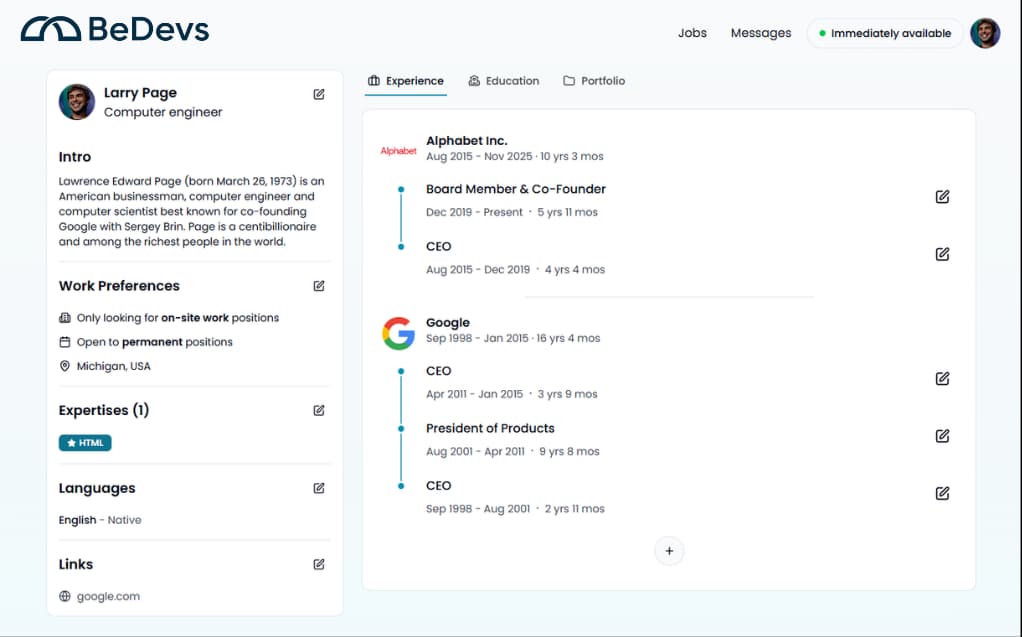Toggle the Immediately available status
This screenshot has width=1022, height=637.
pyautogui.click(x=884, y=33)
